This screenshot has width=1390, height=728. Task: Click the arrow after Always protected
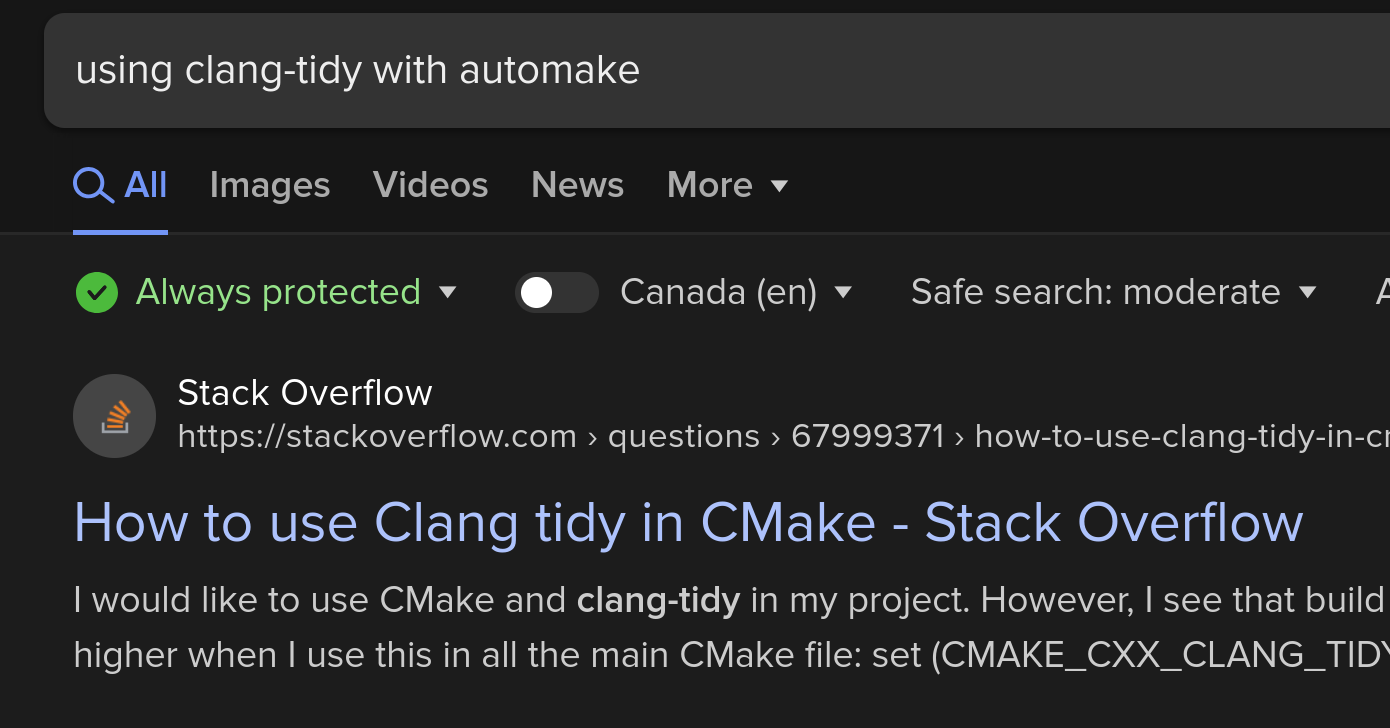tap(448, 292)
